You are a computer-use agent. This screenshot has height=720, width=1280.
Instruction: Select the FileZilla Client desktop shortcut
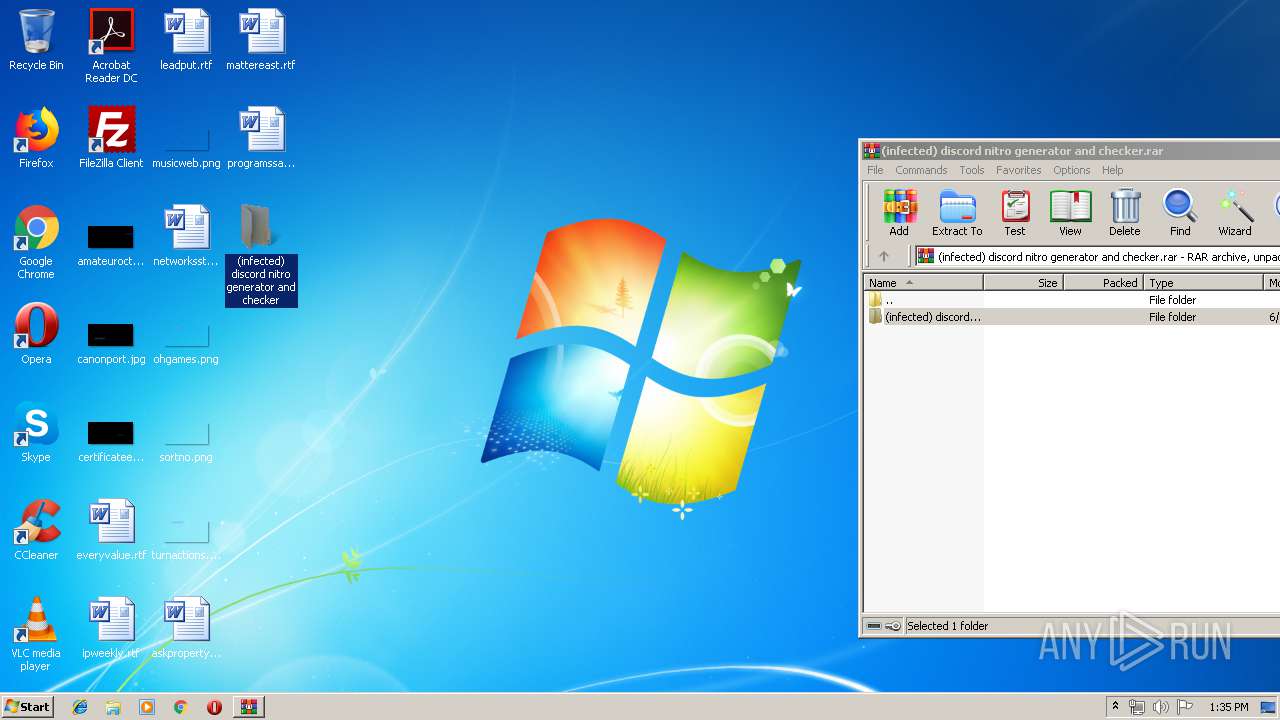click(x=111, y=138)
